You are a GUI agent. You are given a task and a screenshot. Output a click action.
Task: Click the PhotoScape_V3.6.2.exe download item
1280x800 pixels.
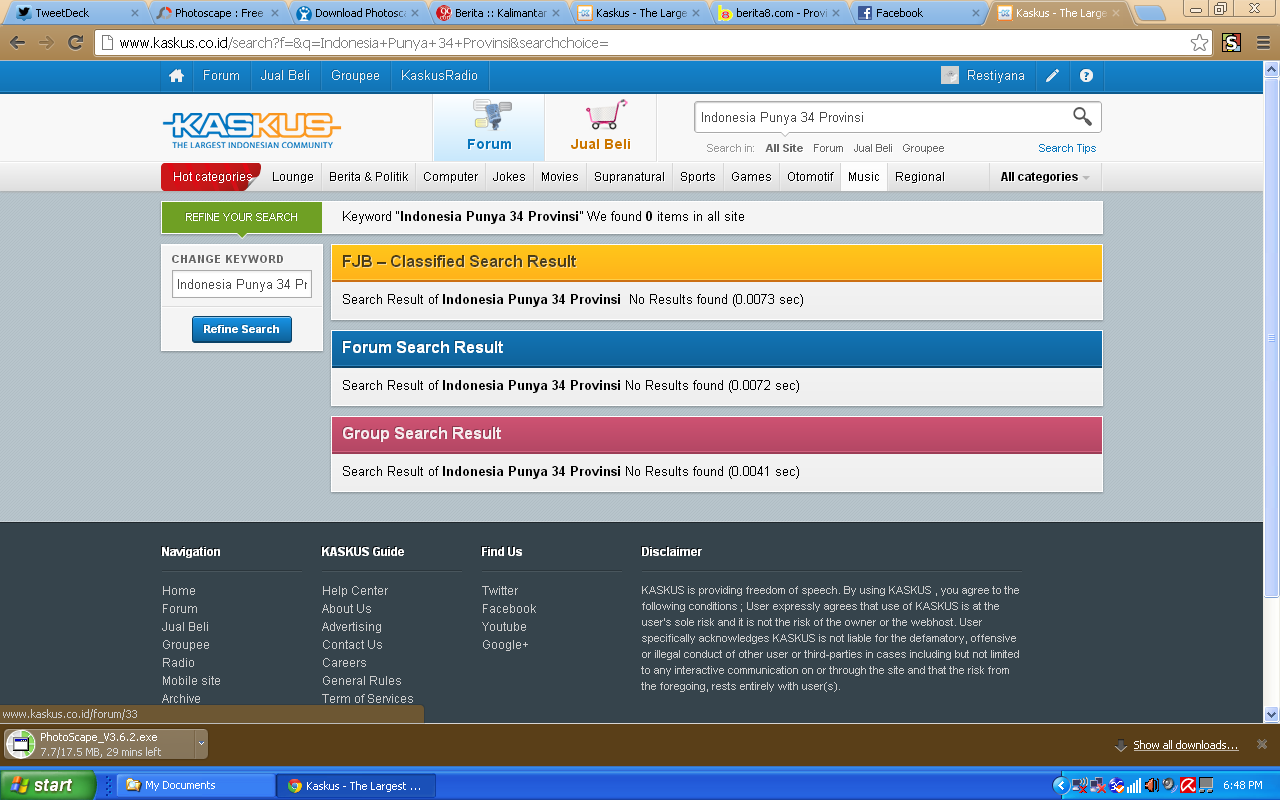pos(100,744)
